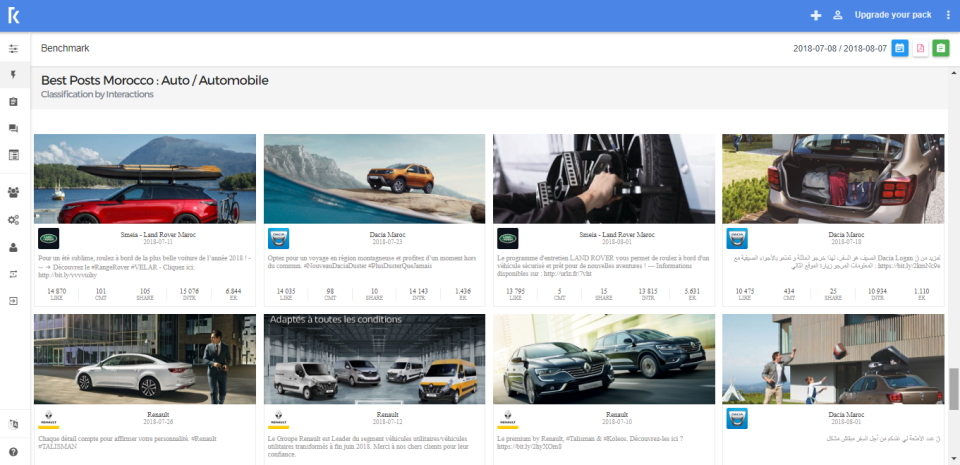The width and height of the screenshot is (960, 465).
Task: Open the blue calendar date picker
Action: pos(899,48)
